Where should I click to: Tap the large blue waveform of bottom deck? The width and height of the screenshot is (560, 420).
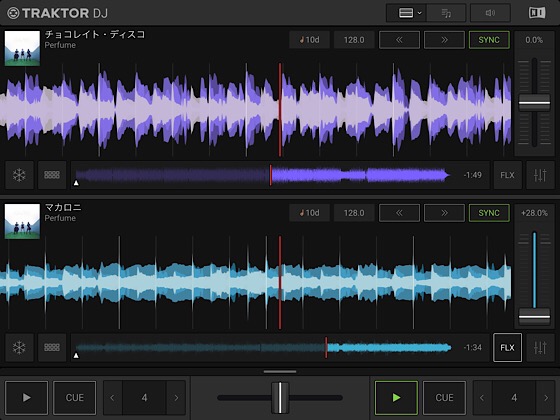[x=255, y=282]
